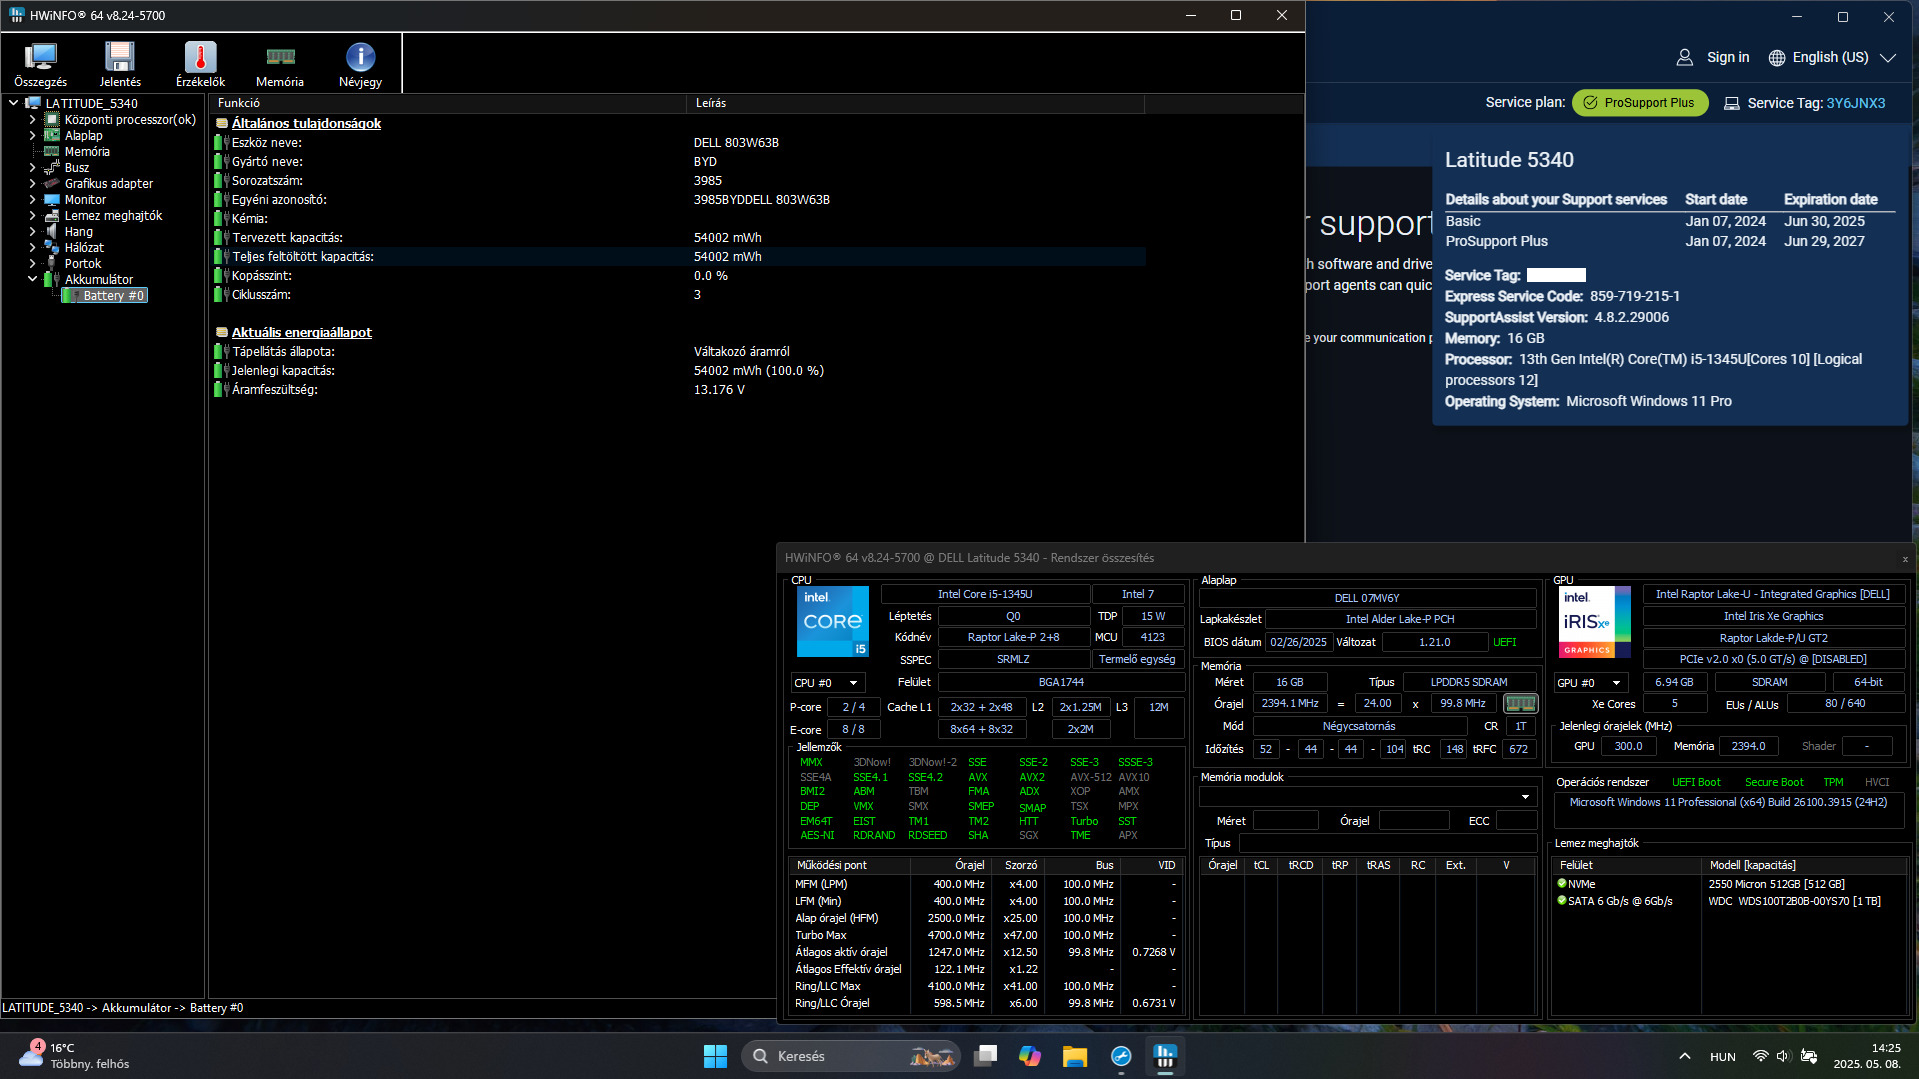Click the NVMe drive row in Lemez meghajtók
The width and height of the screenshot is (1919, 1079).
(1728, 884)
